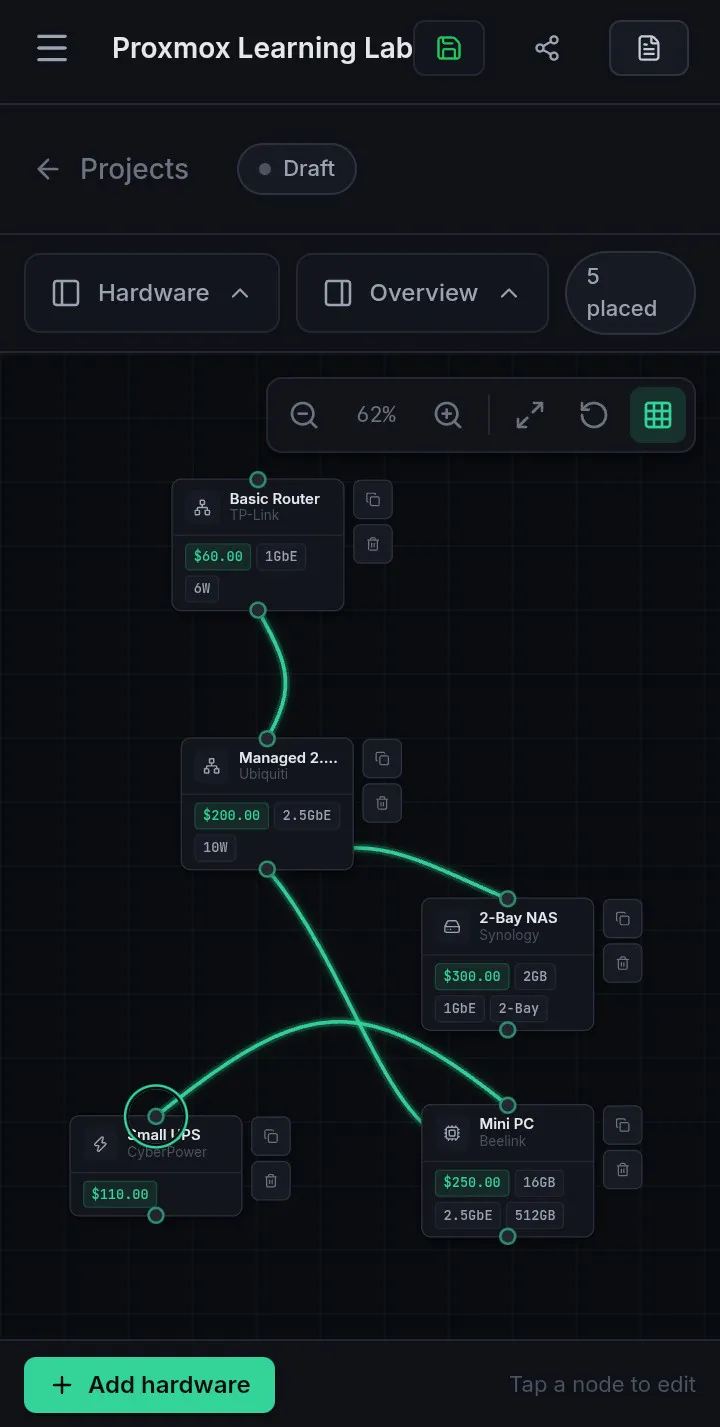Click the Basic Router bottom connection port
Image resolution: width=720 pixels, height=1427 pixels.
(x=258, y=610)
